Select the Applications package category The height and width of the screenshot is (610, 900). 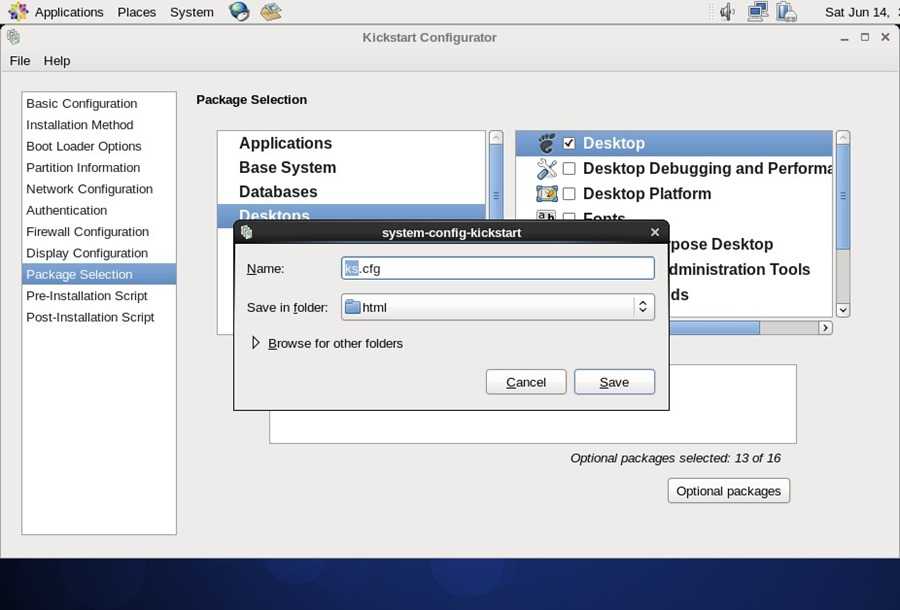351,143
